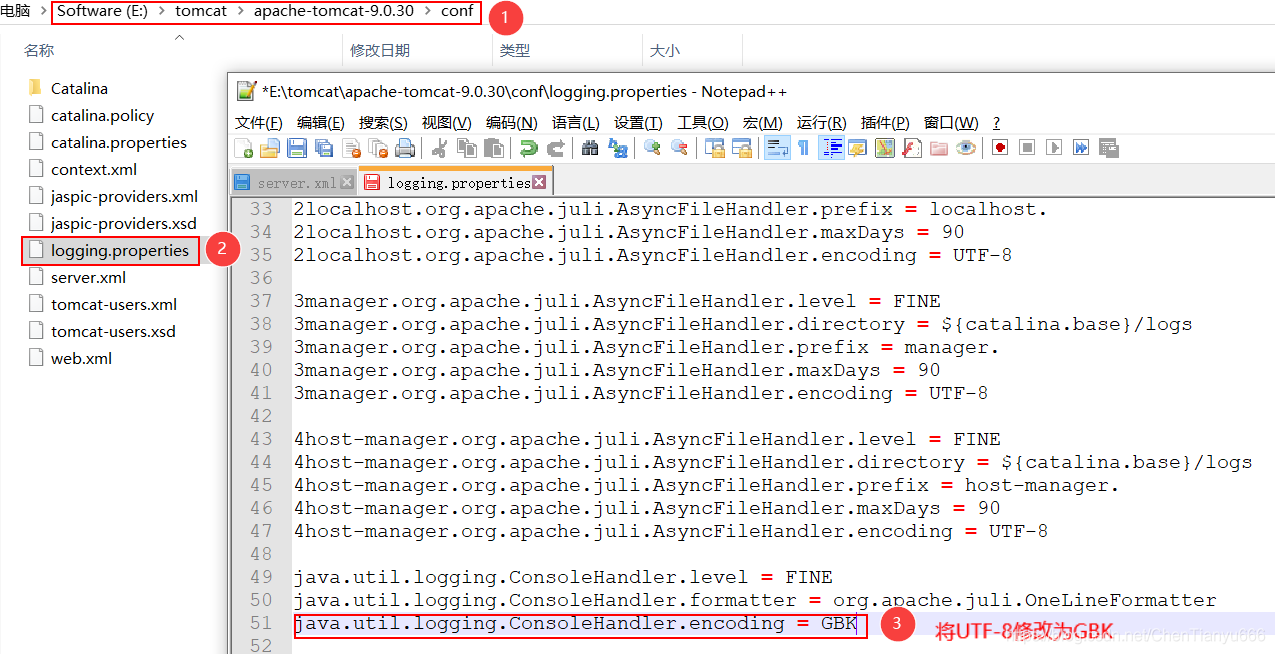The height and width of the screenshot is (654, 1275).
Task: Click the Close All toolbar icon
Action: 378,148
